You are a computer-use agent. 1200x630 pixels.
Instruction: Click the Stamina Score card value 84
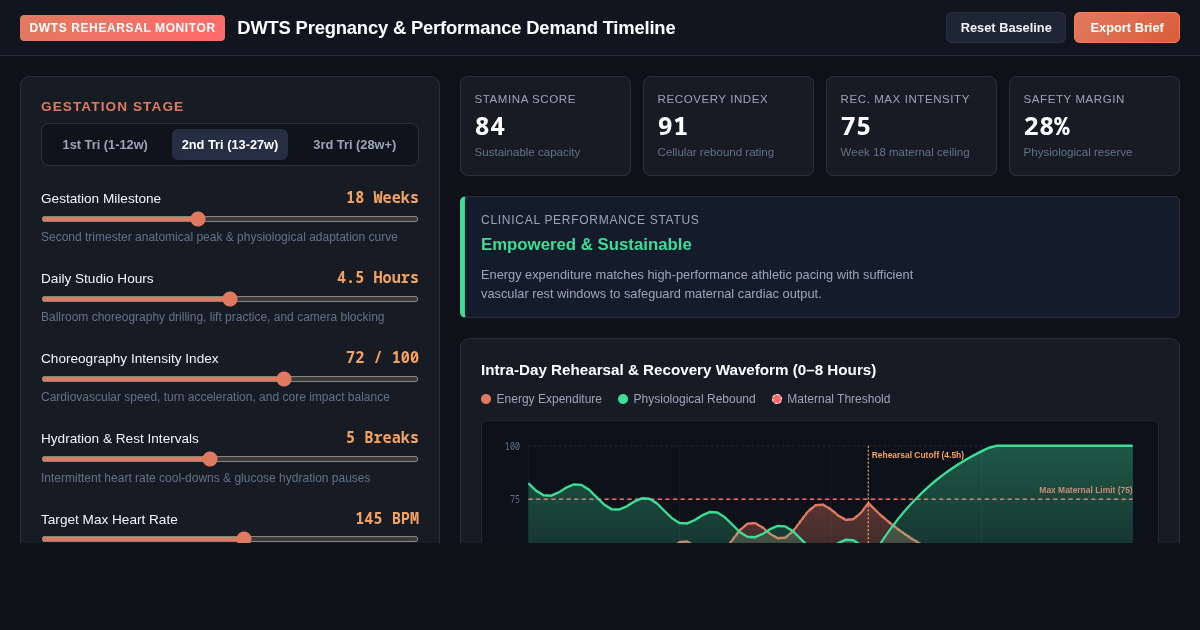[x=490, y=126]
